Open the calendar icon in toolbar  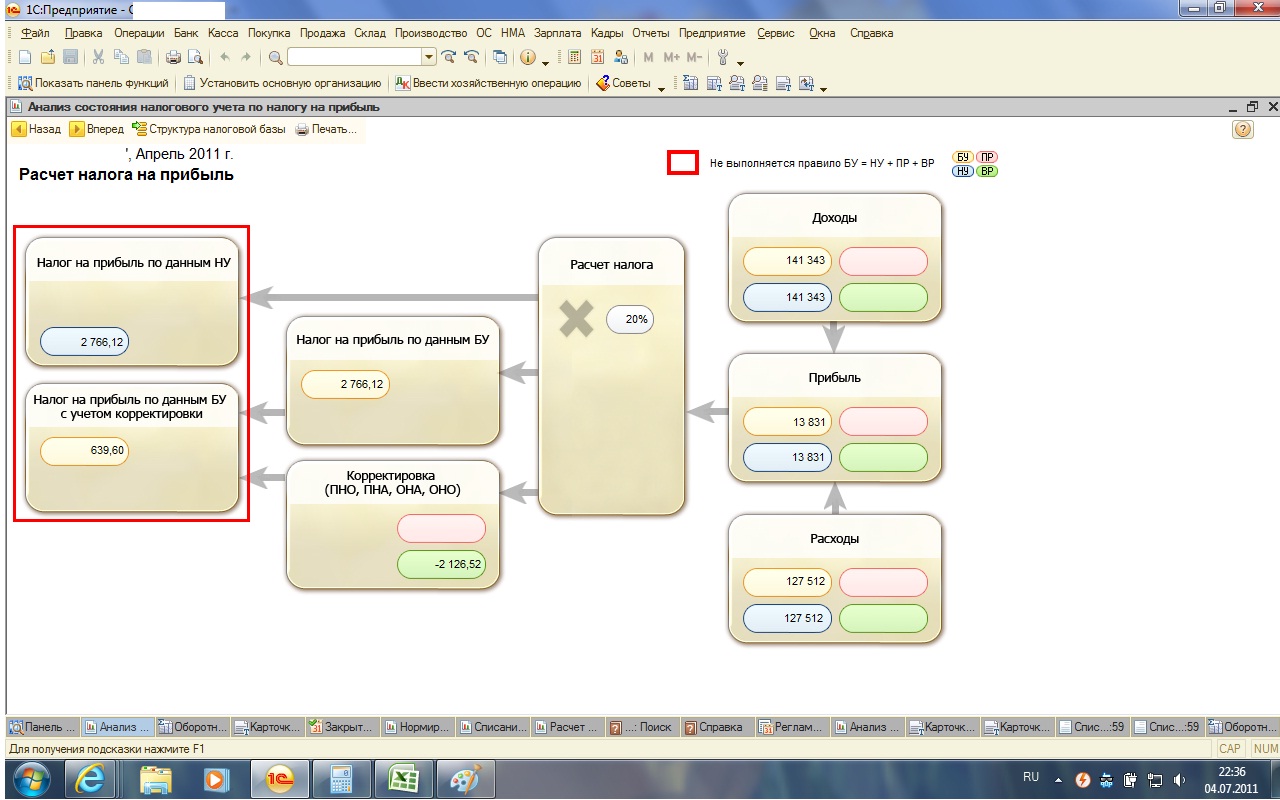coord(599,57)
